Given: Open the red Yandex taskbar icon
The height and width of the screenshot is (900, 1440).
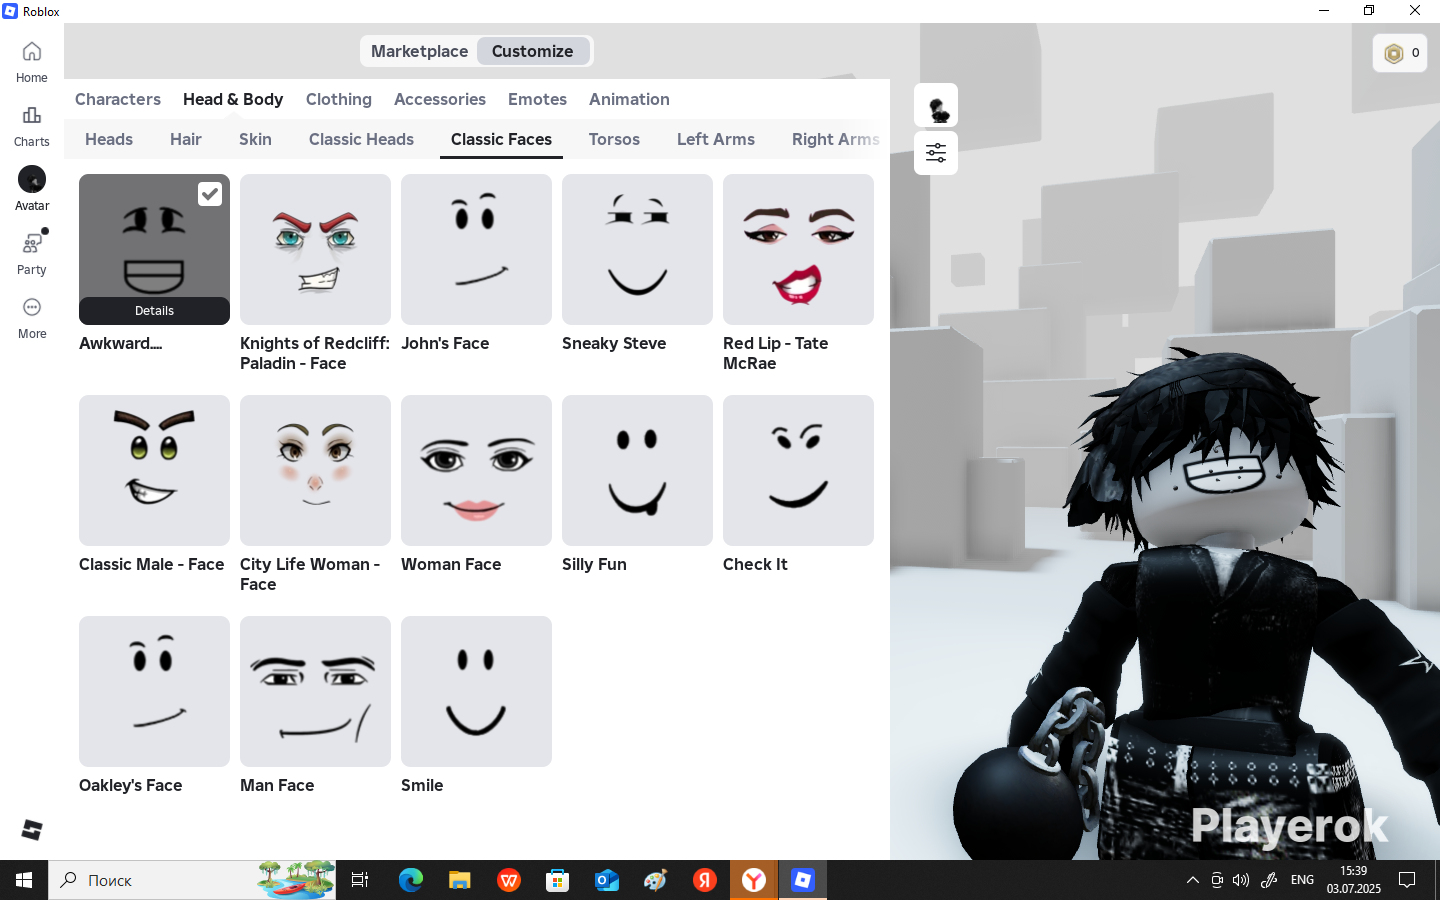Looking at the screenshot, I should pyautogui.click(x=705, y=880).
